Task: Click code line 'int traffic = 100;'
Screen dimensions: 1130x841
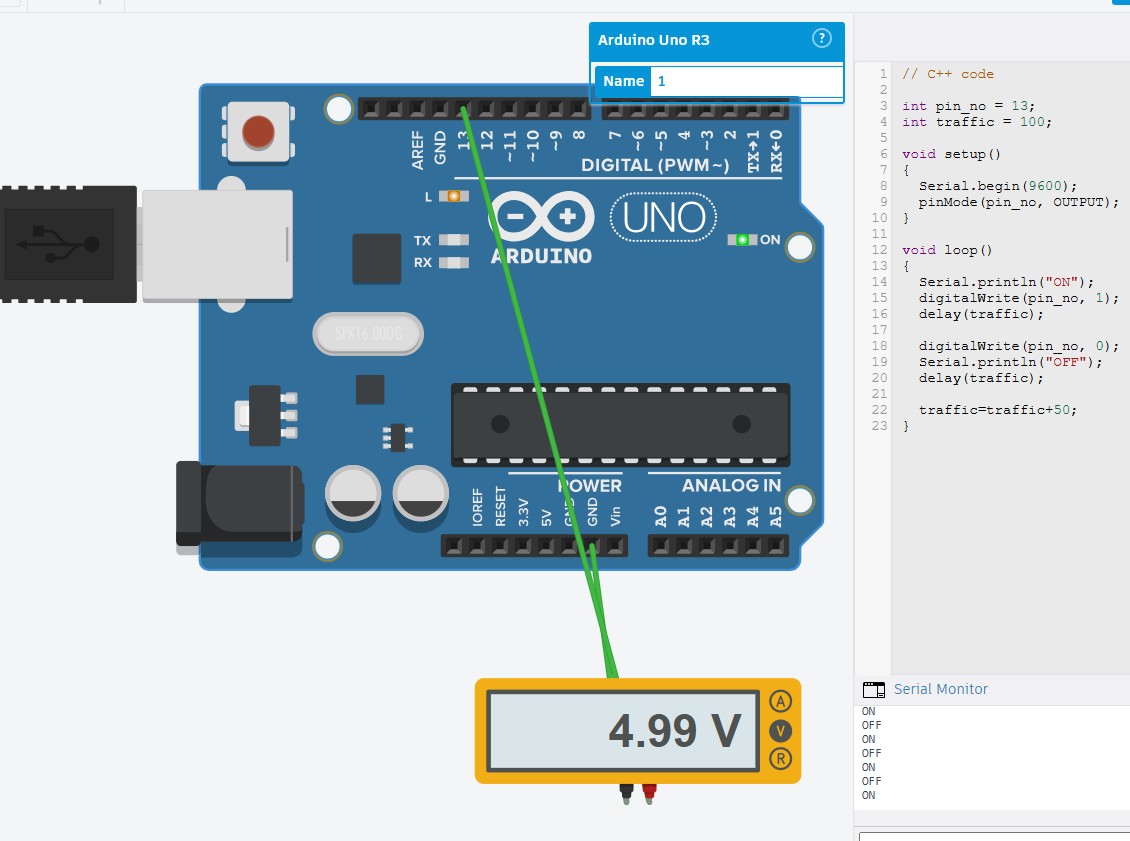Action: pos(976,122)
